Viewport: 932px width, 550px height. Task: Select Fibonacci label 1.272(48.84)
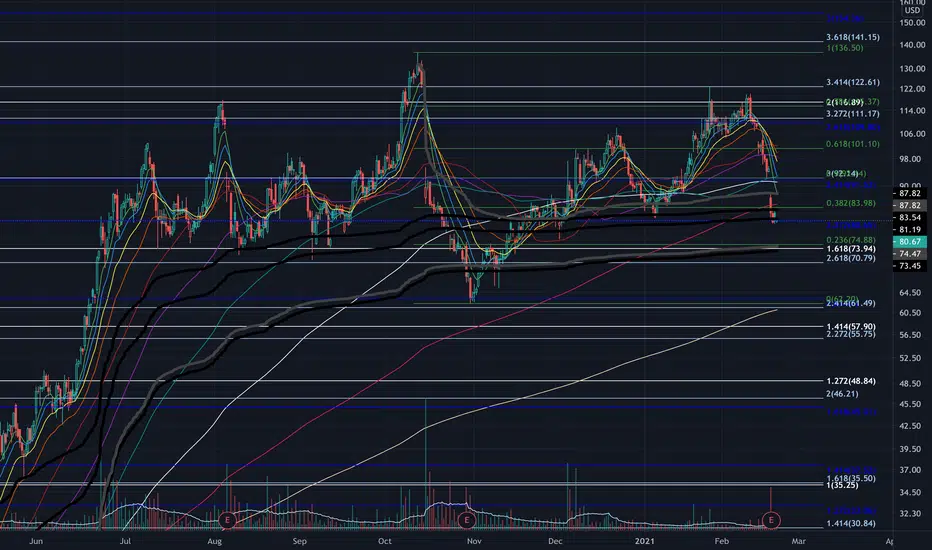[851, 381]
